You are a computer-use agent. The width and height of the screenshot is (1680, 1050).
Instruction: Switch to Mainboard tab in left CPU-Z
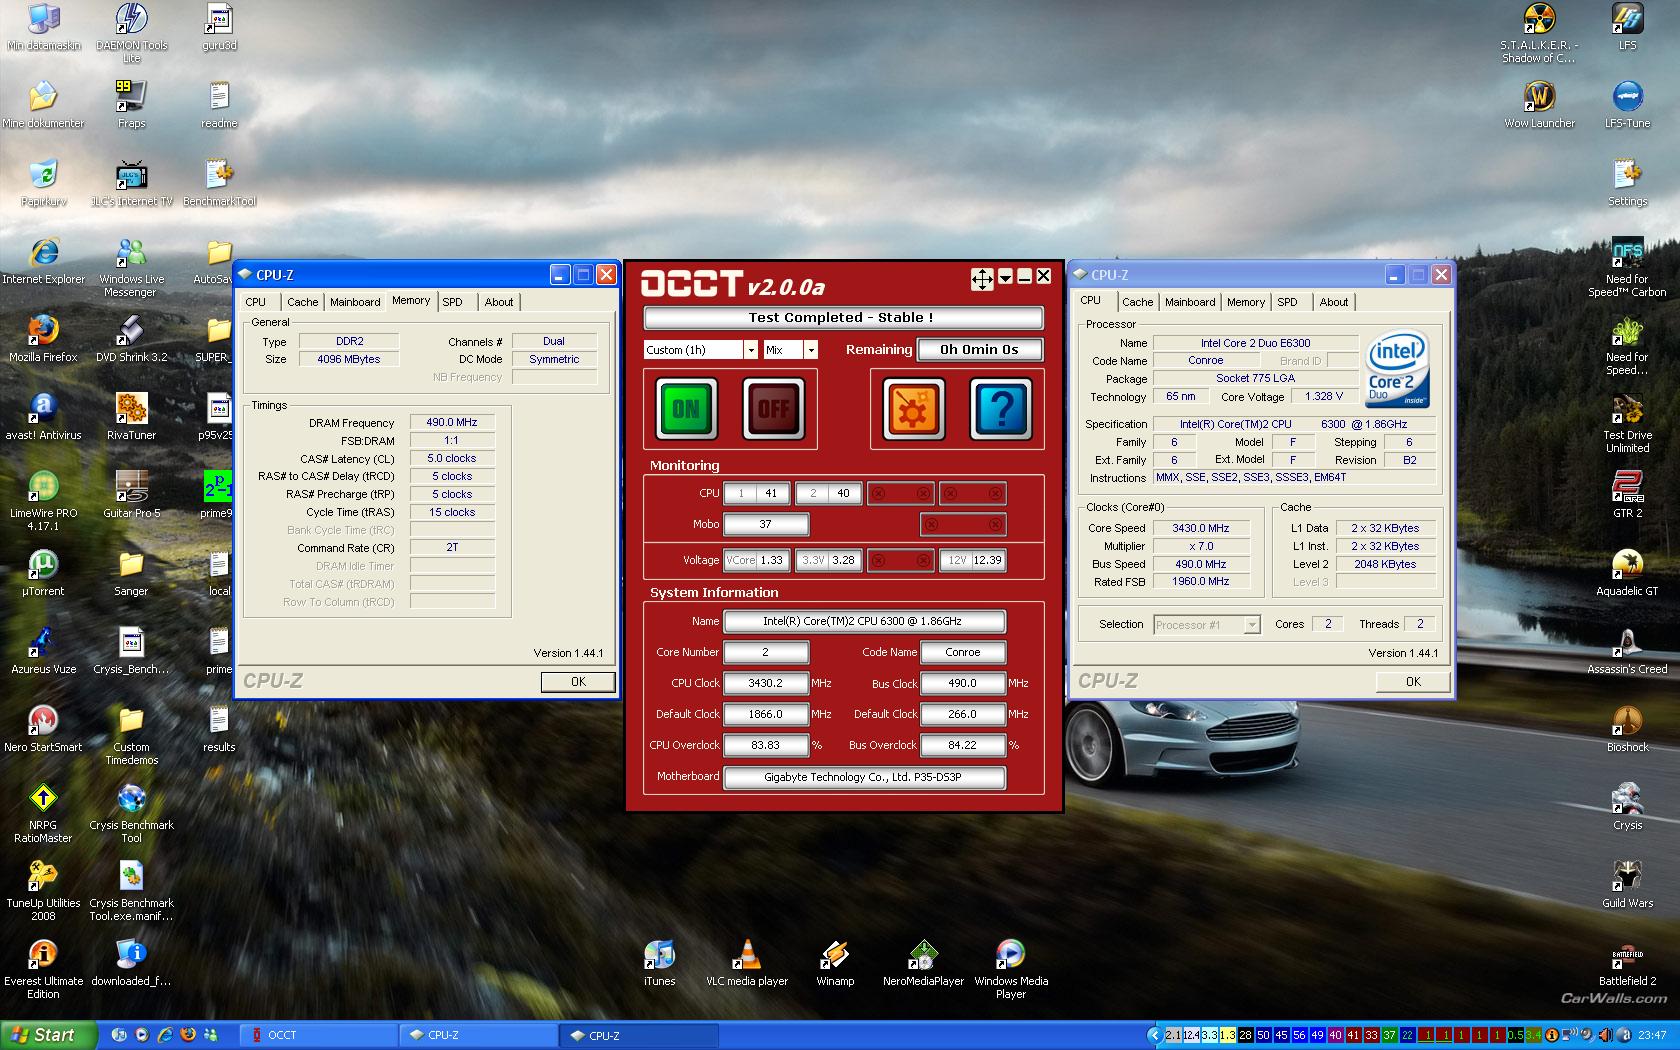click(355, 302)
